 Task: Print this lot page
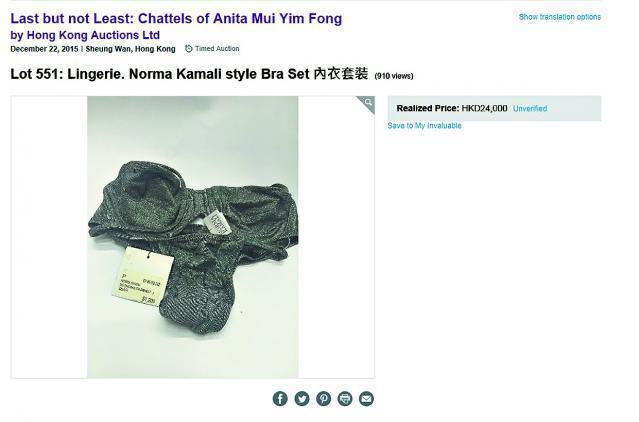tap(345, 398)
